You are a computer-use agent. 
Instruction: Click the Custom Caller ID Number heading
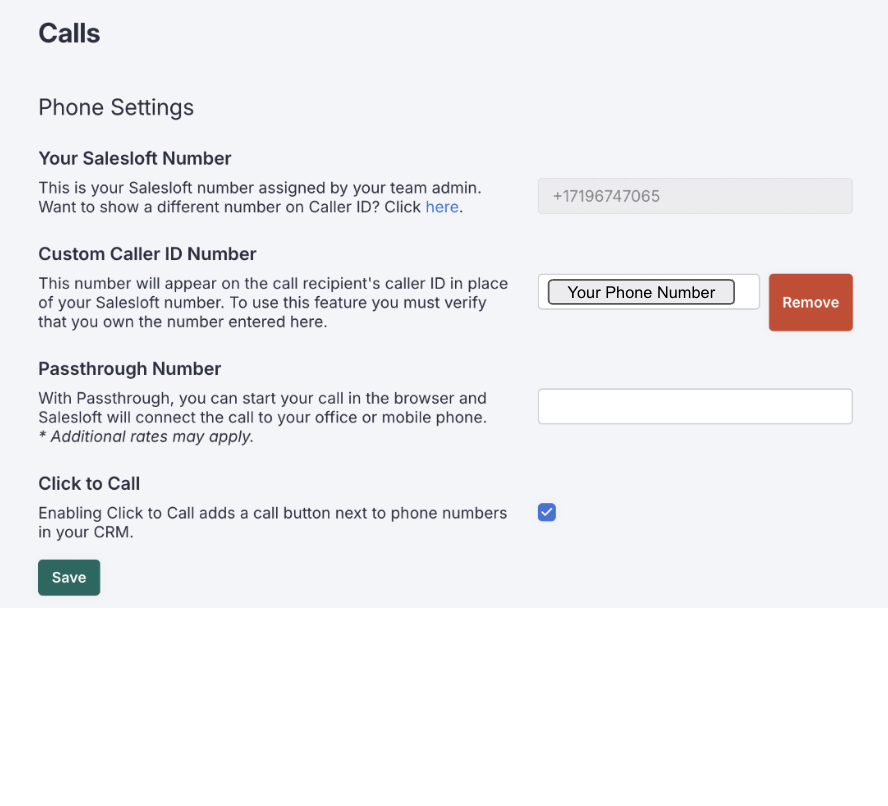point(146,253)
